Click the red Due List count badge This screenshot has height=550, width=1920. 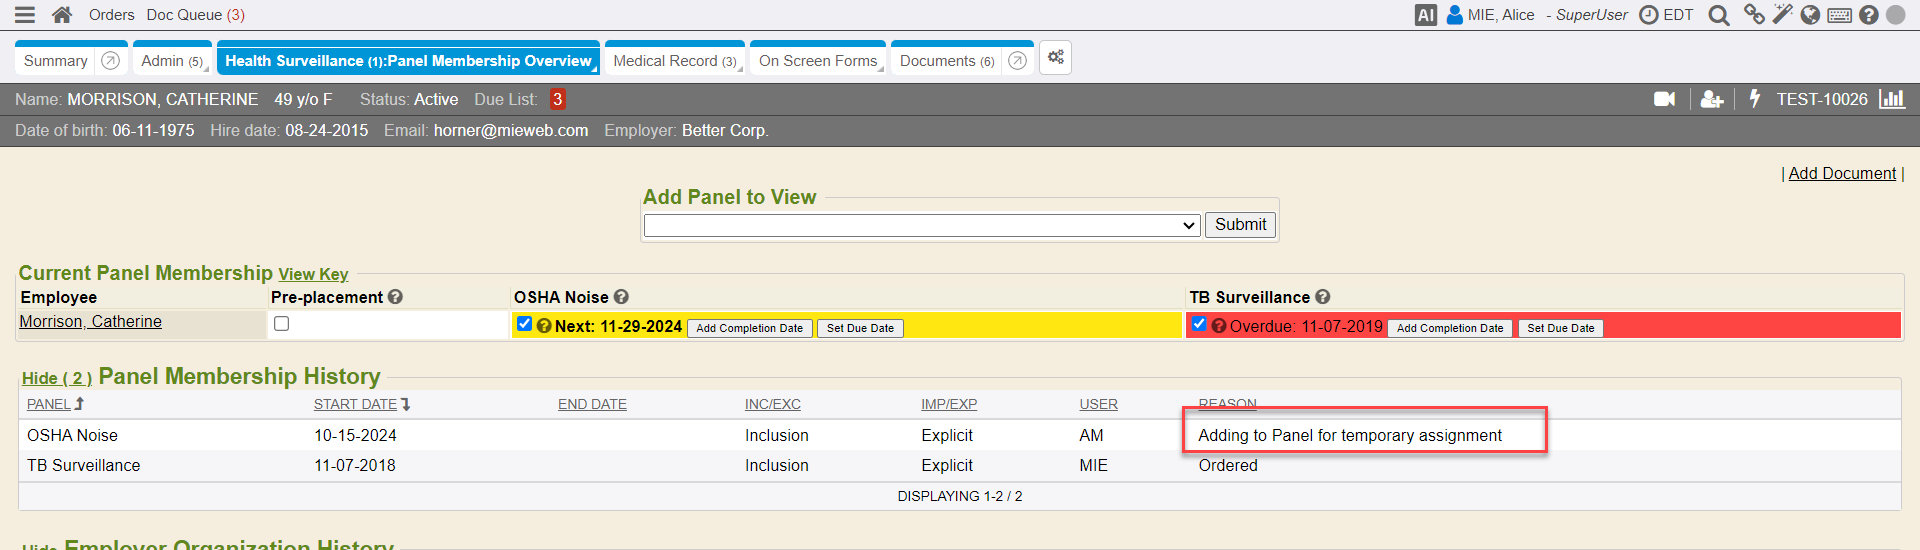point(557,99)
